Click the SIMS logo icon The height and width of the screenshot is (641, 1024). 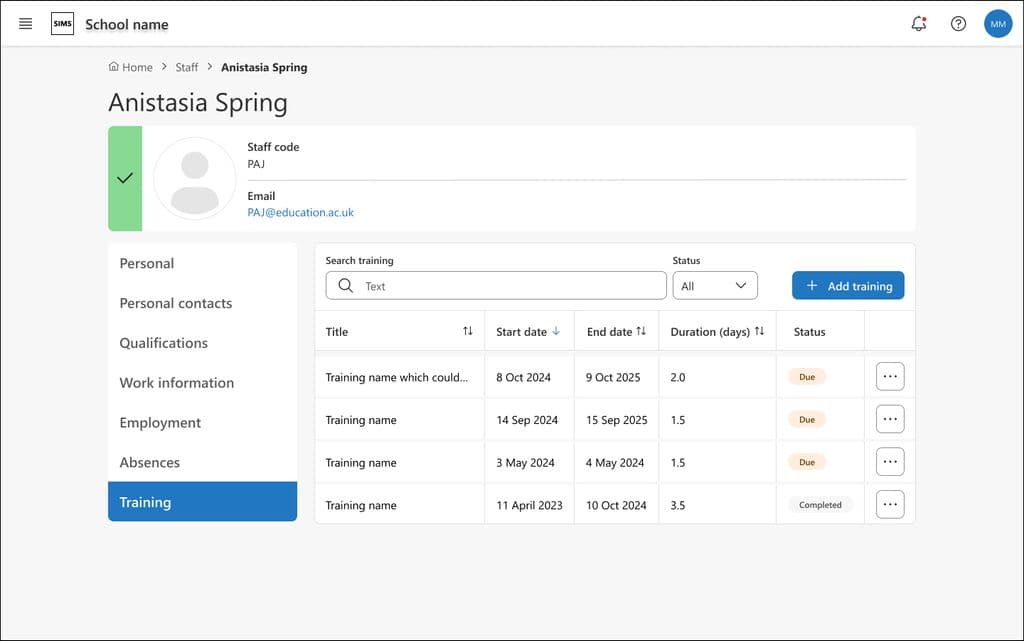(62, 24)
